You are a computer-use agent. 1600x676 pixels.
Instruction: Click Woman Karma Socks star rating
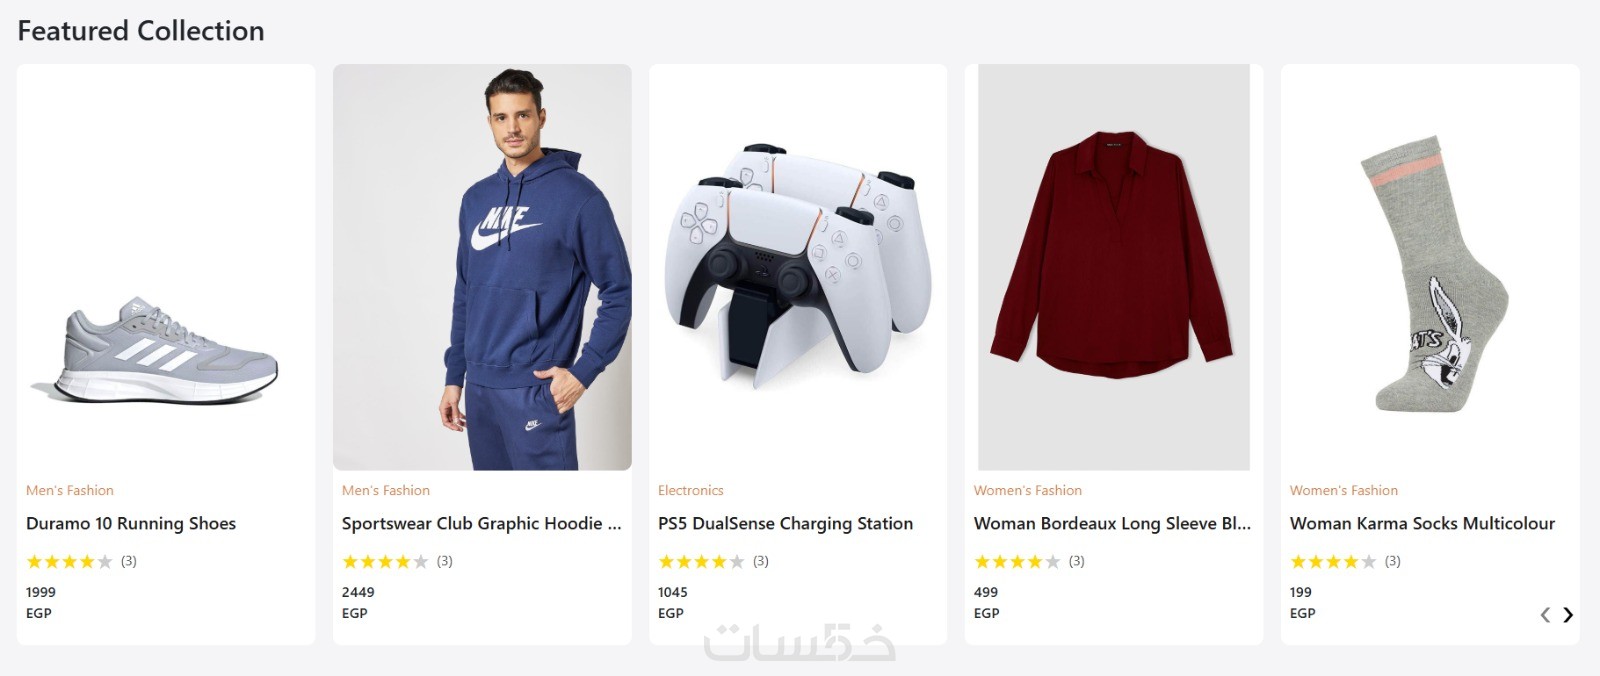click(1333, 562)
